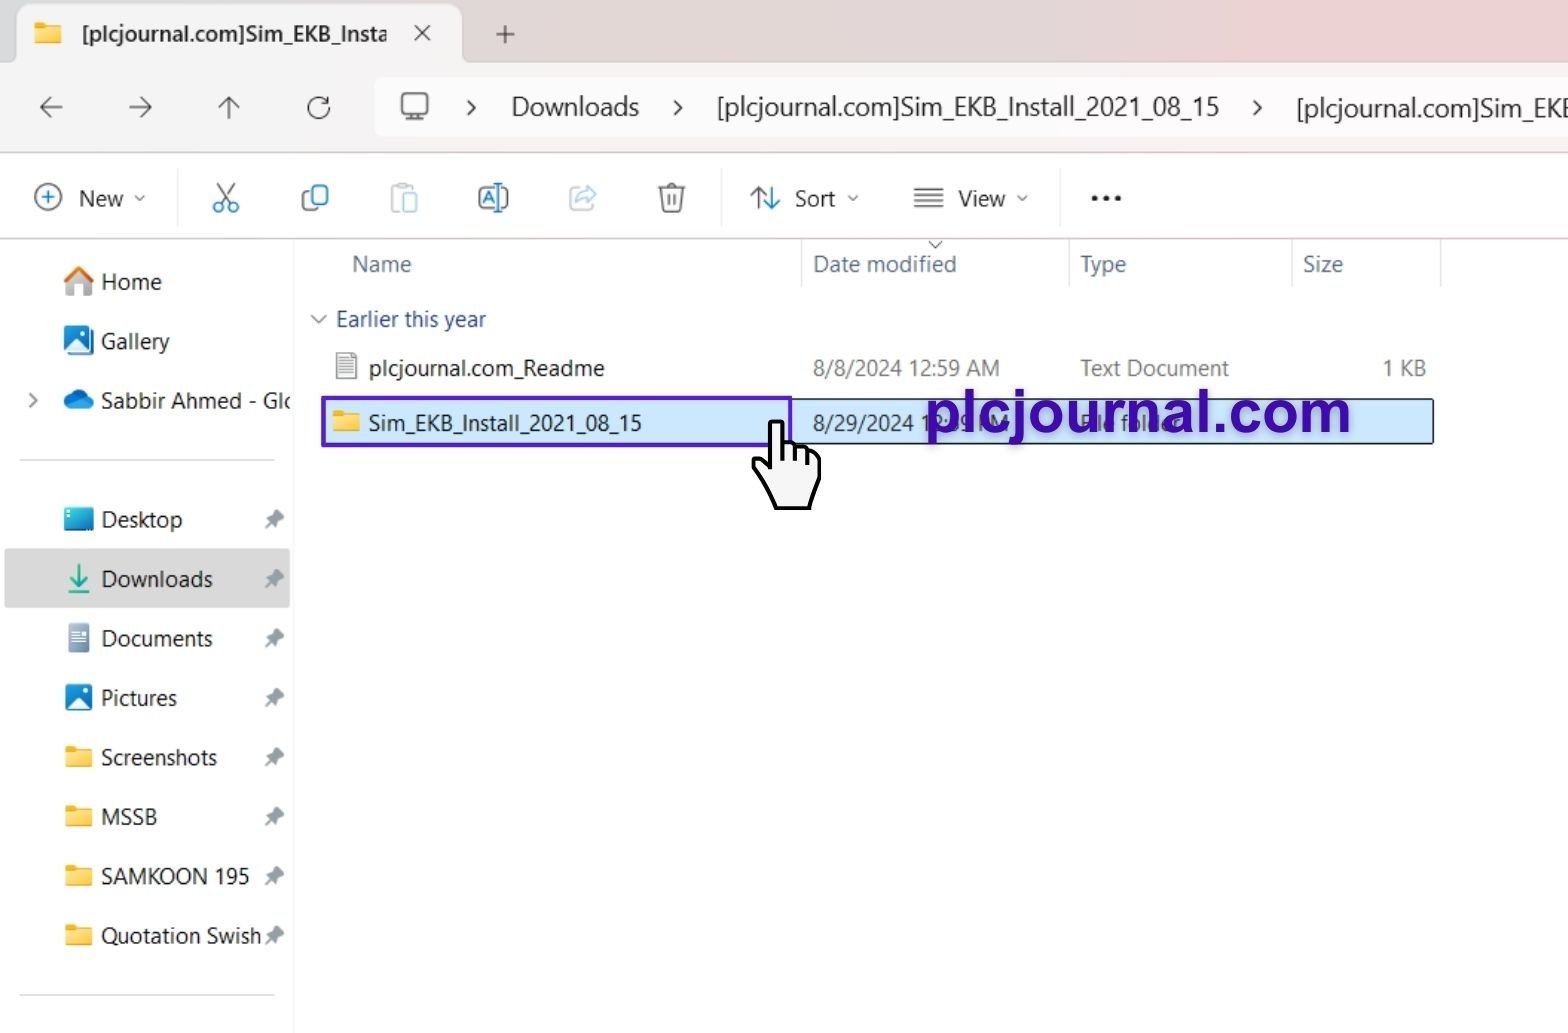The width and height of the screenshot is (1568, 1033).
Task: Copy the selected item
Action: click(x=315, y=198)
